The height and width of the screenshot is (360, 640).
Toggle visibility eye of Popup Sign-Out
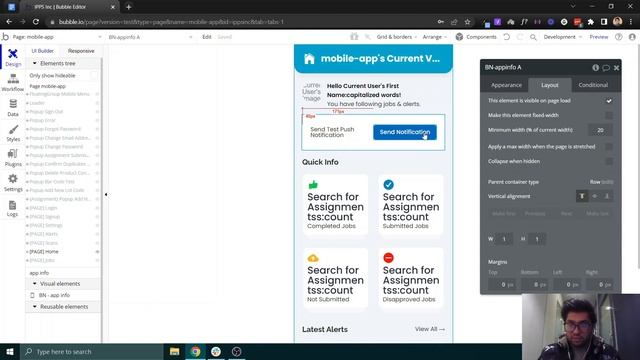(x=97, y=111)
